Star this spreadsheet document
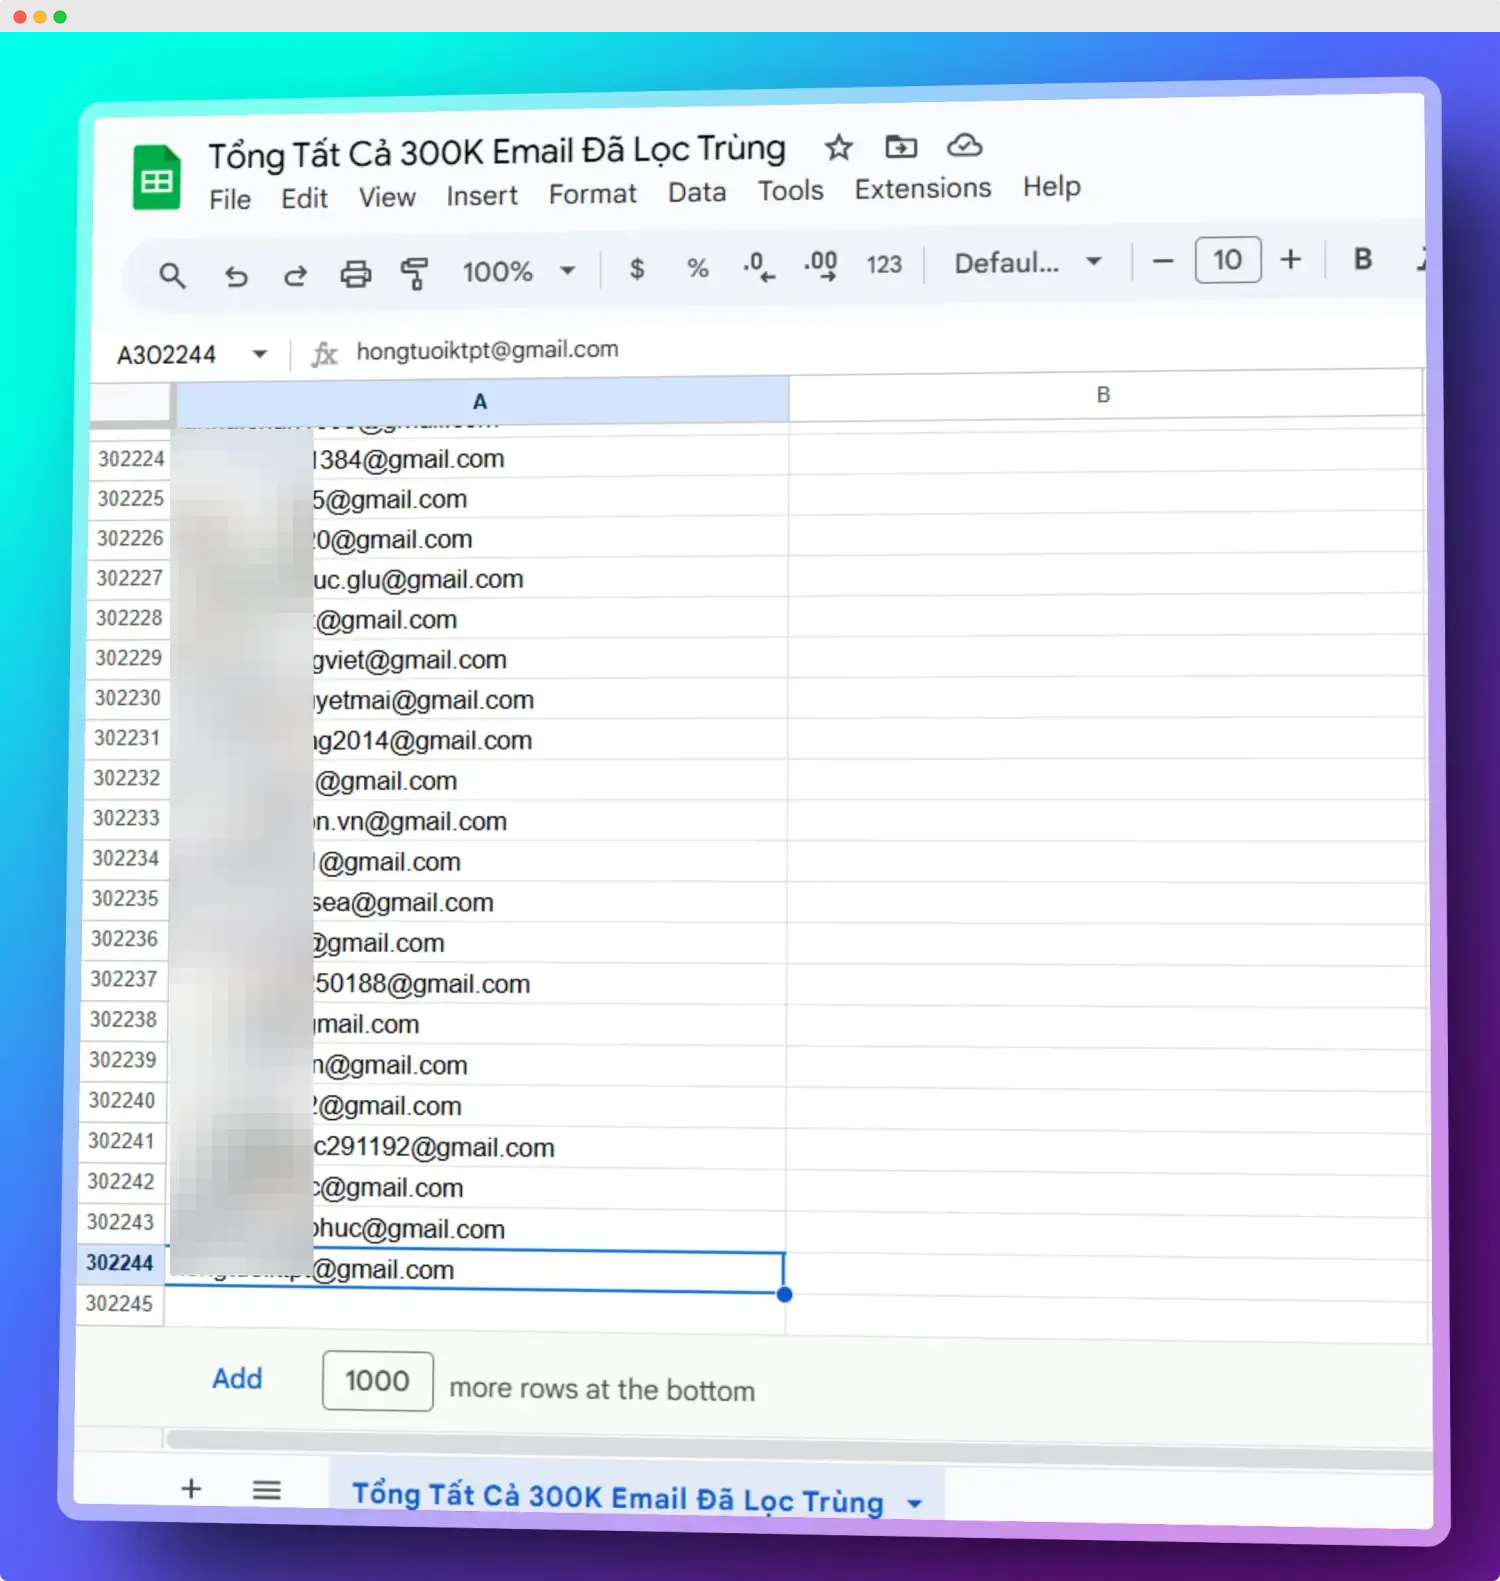The height and width of the screenshot is (1581, 1500). click(x=838, y=148)
